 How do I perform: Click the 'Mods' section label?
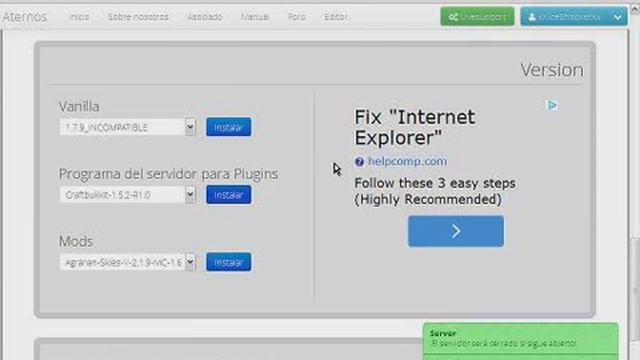(x=76, y=242)
